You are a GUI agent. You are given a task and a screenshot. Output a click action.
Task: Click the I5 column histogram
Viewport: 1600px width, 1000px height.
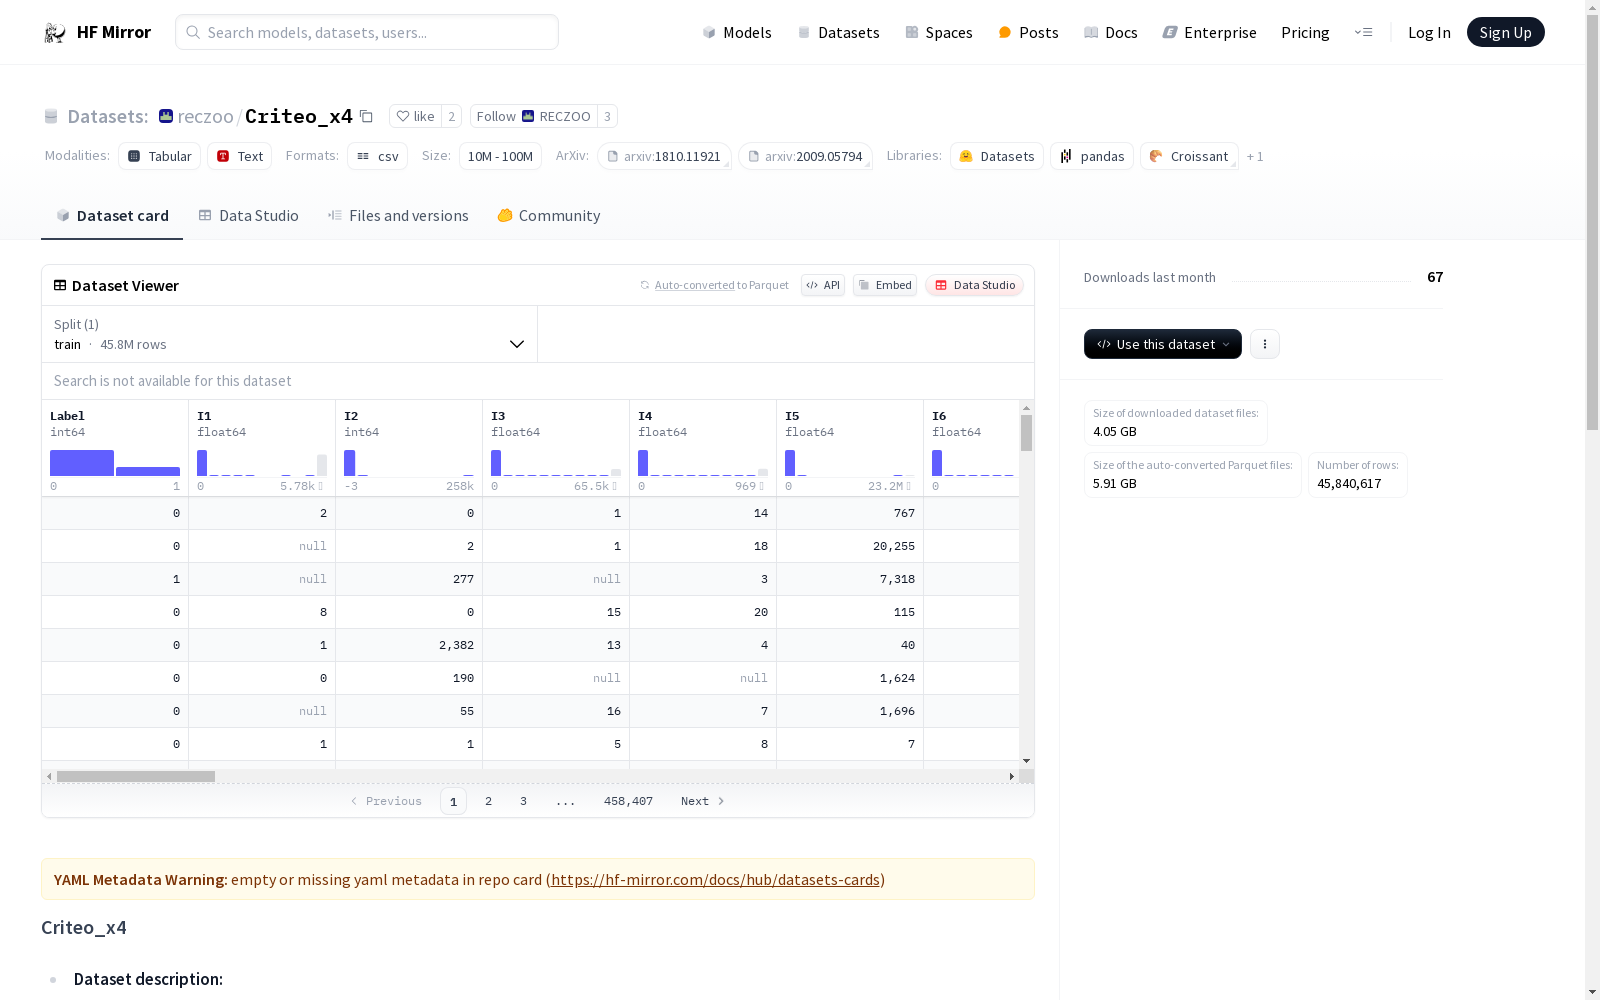click(850, 463)
